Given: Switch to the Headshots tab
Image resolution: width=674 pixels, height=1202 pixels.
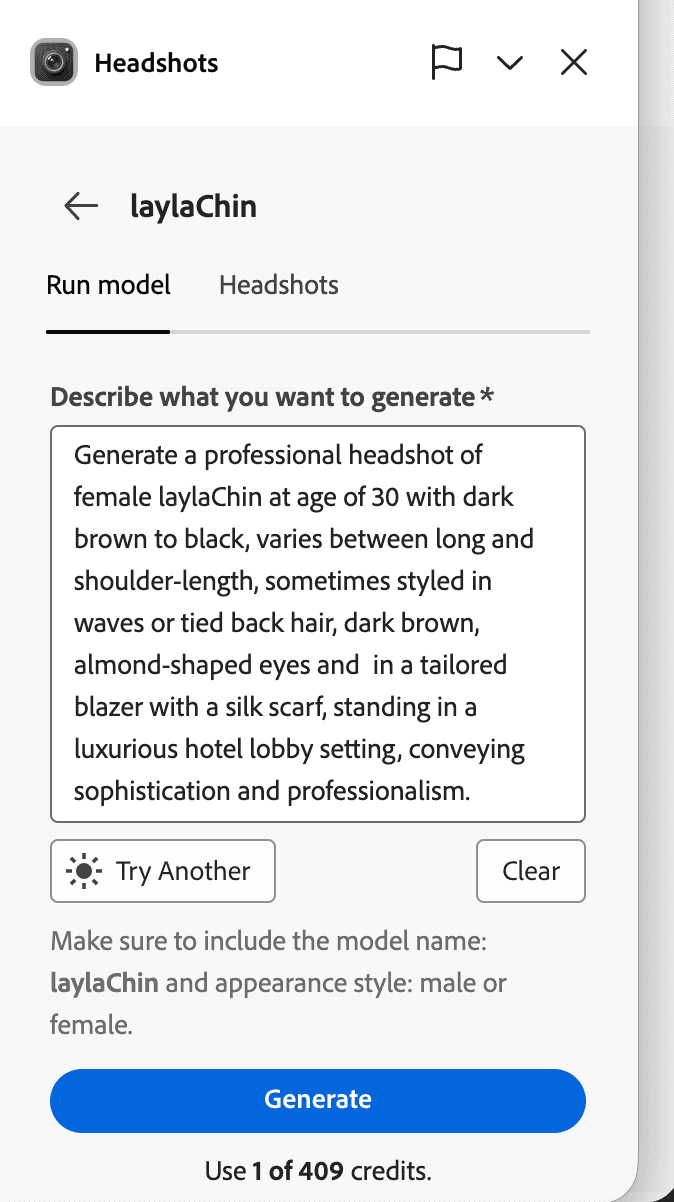Looking at the screenshot, I should pos(278,285).
